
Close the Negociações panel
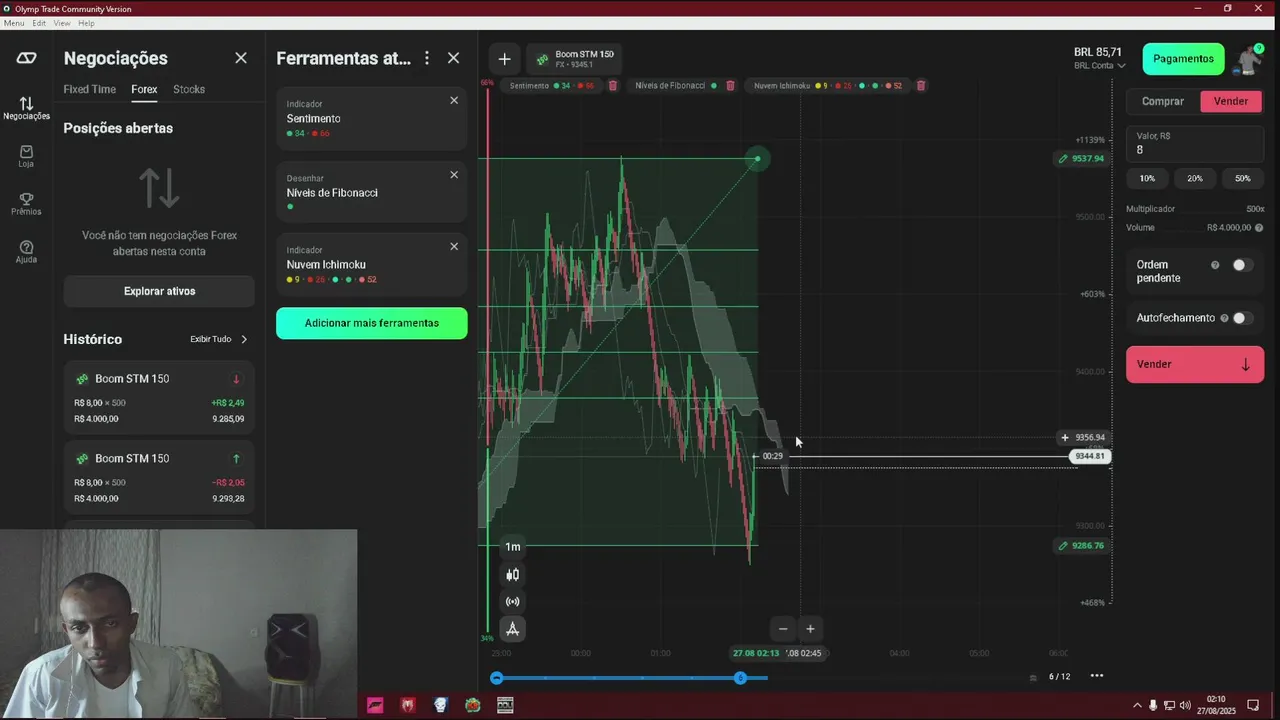coord(241,58)
